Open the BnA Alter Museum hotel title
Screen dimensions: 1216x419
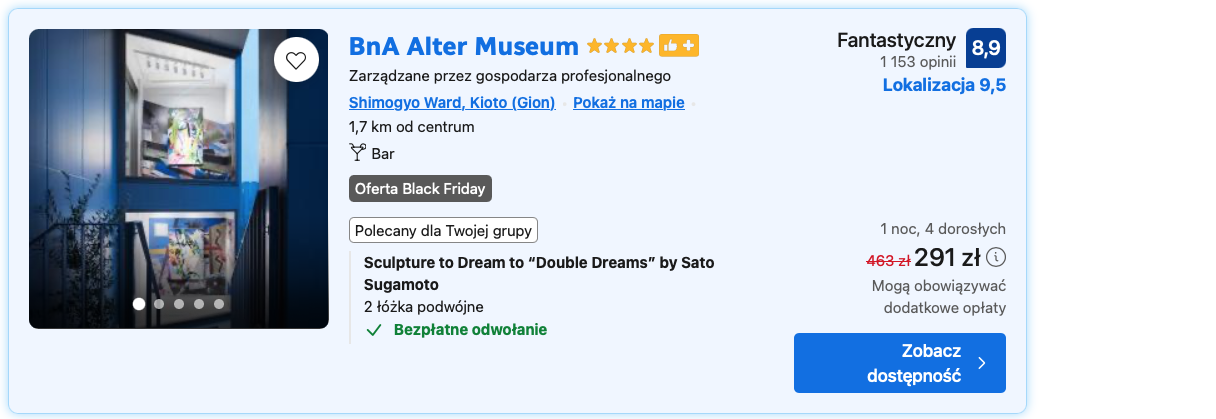[x=464, y=46]
